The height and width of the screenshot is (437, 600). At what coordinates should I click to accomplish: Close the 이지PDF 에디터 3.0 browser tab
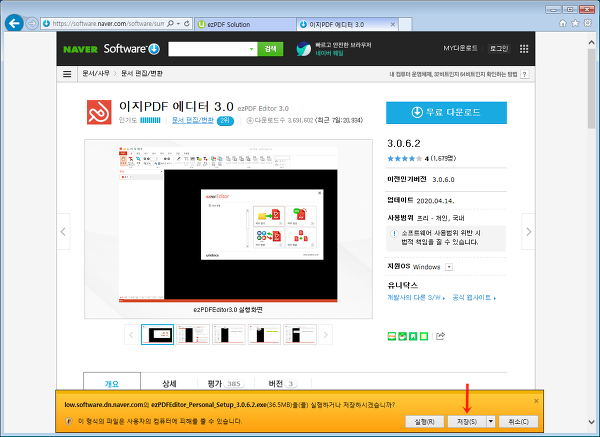393,24
